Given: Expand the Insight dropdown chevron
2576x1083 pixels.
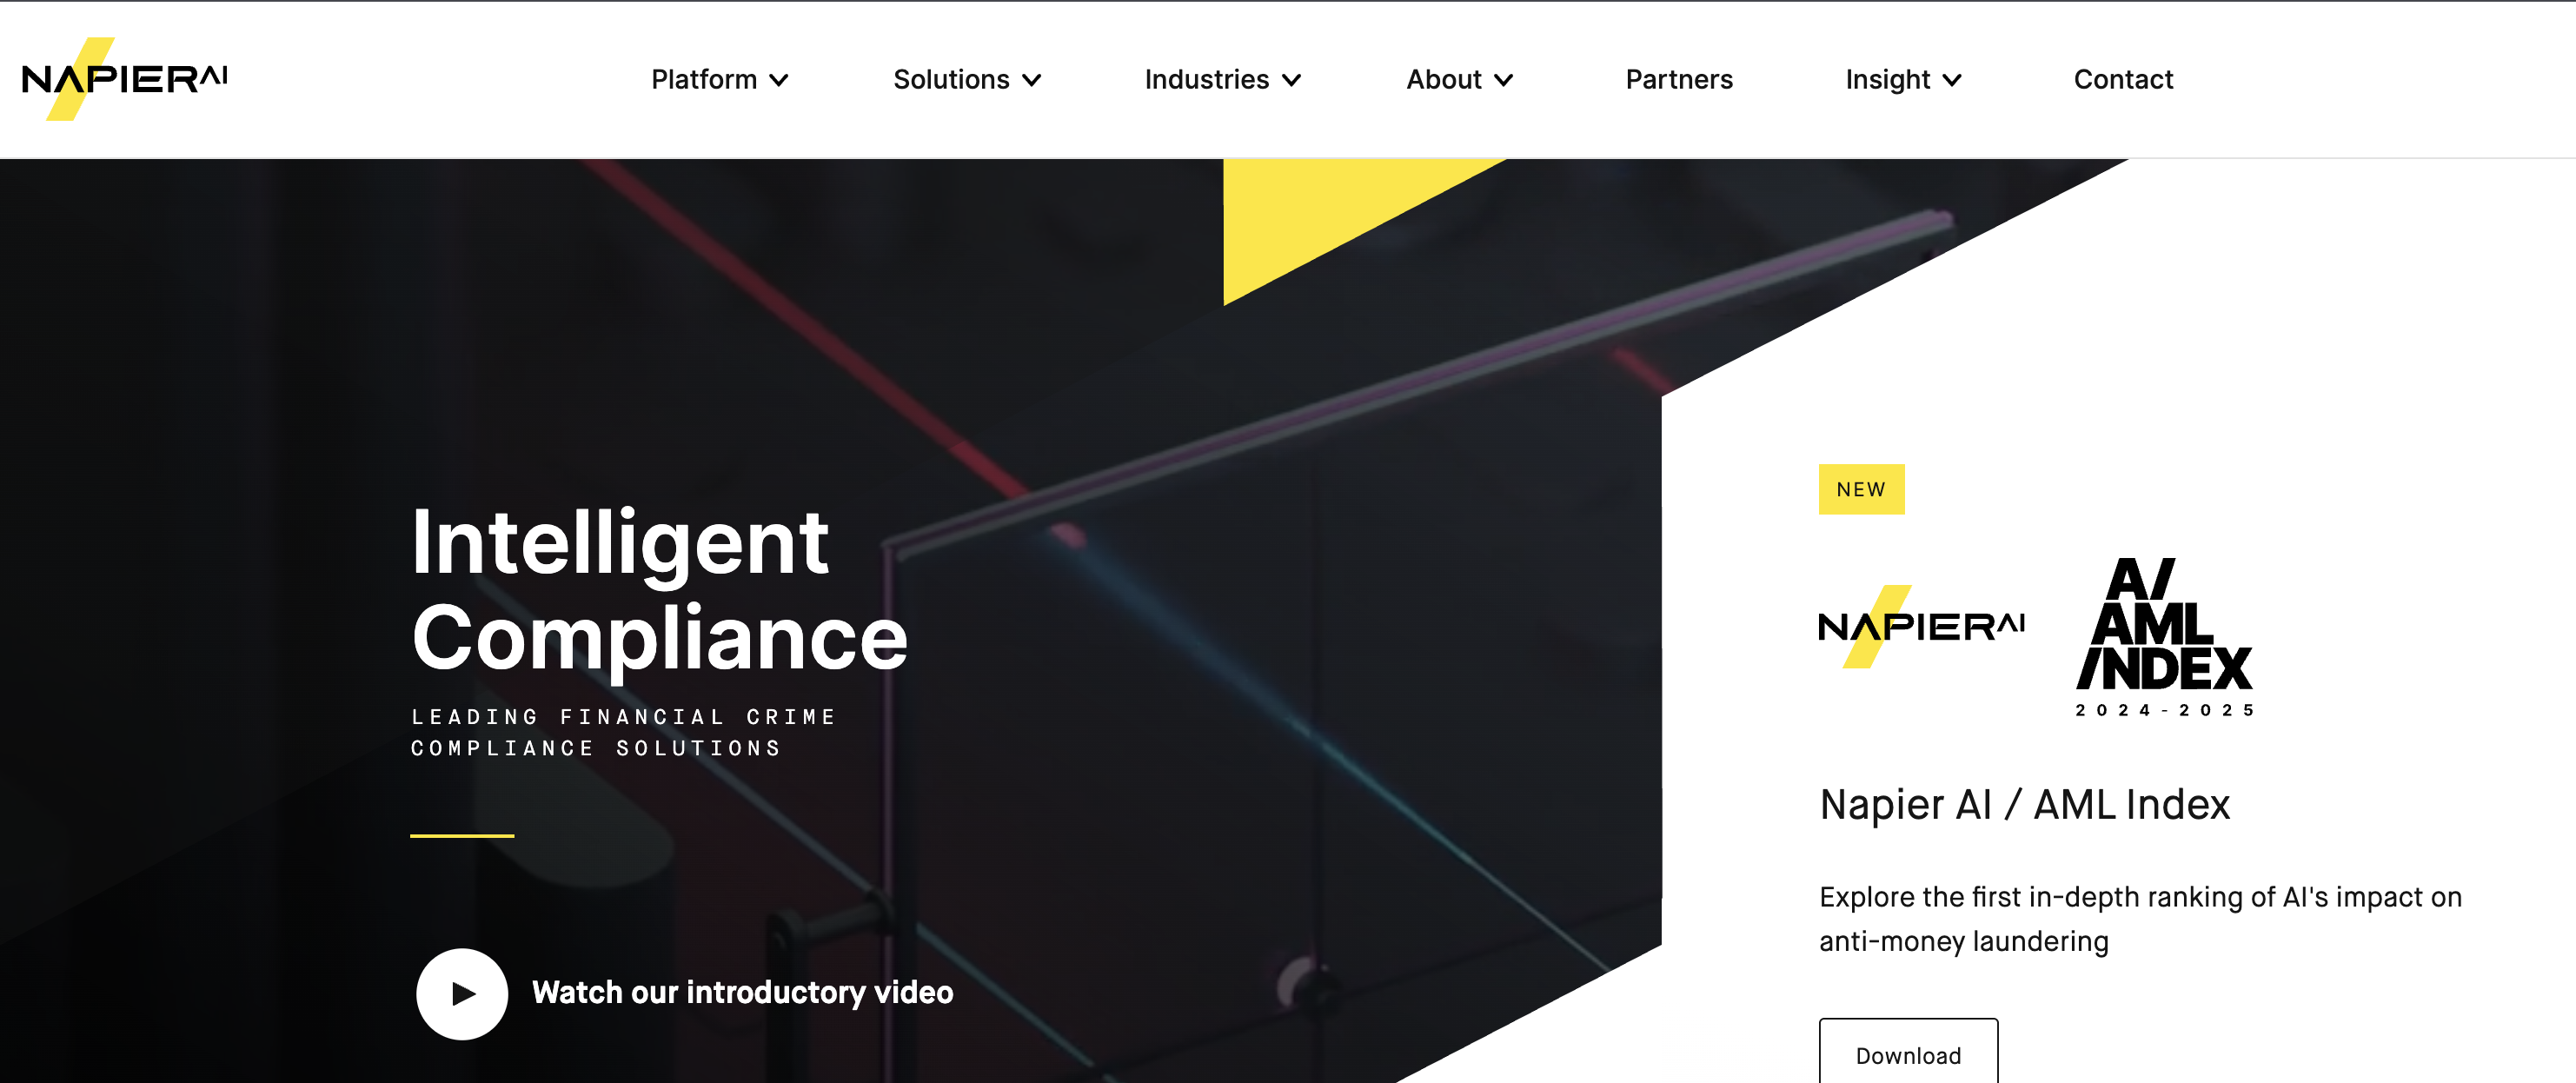Looking at the screenshot, I should coord(1952,80).
